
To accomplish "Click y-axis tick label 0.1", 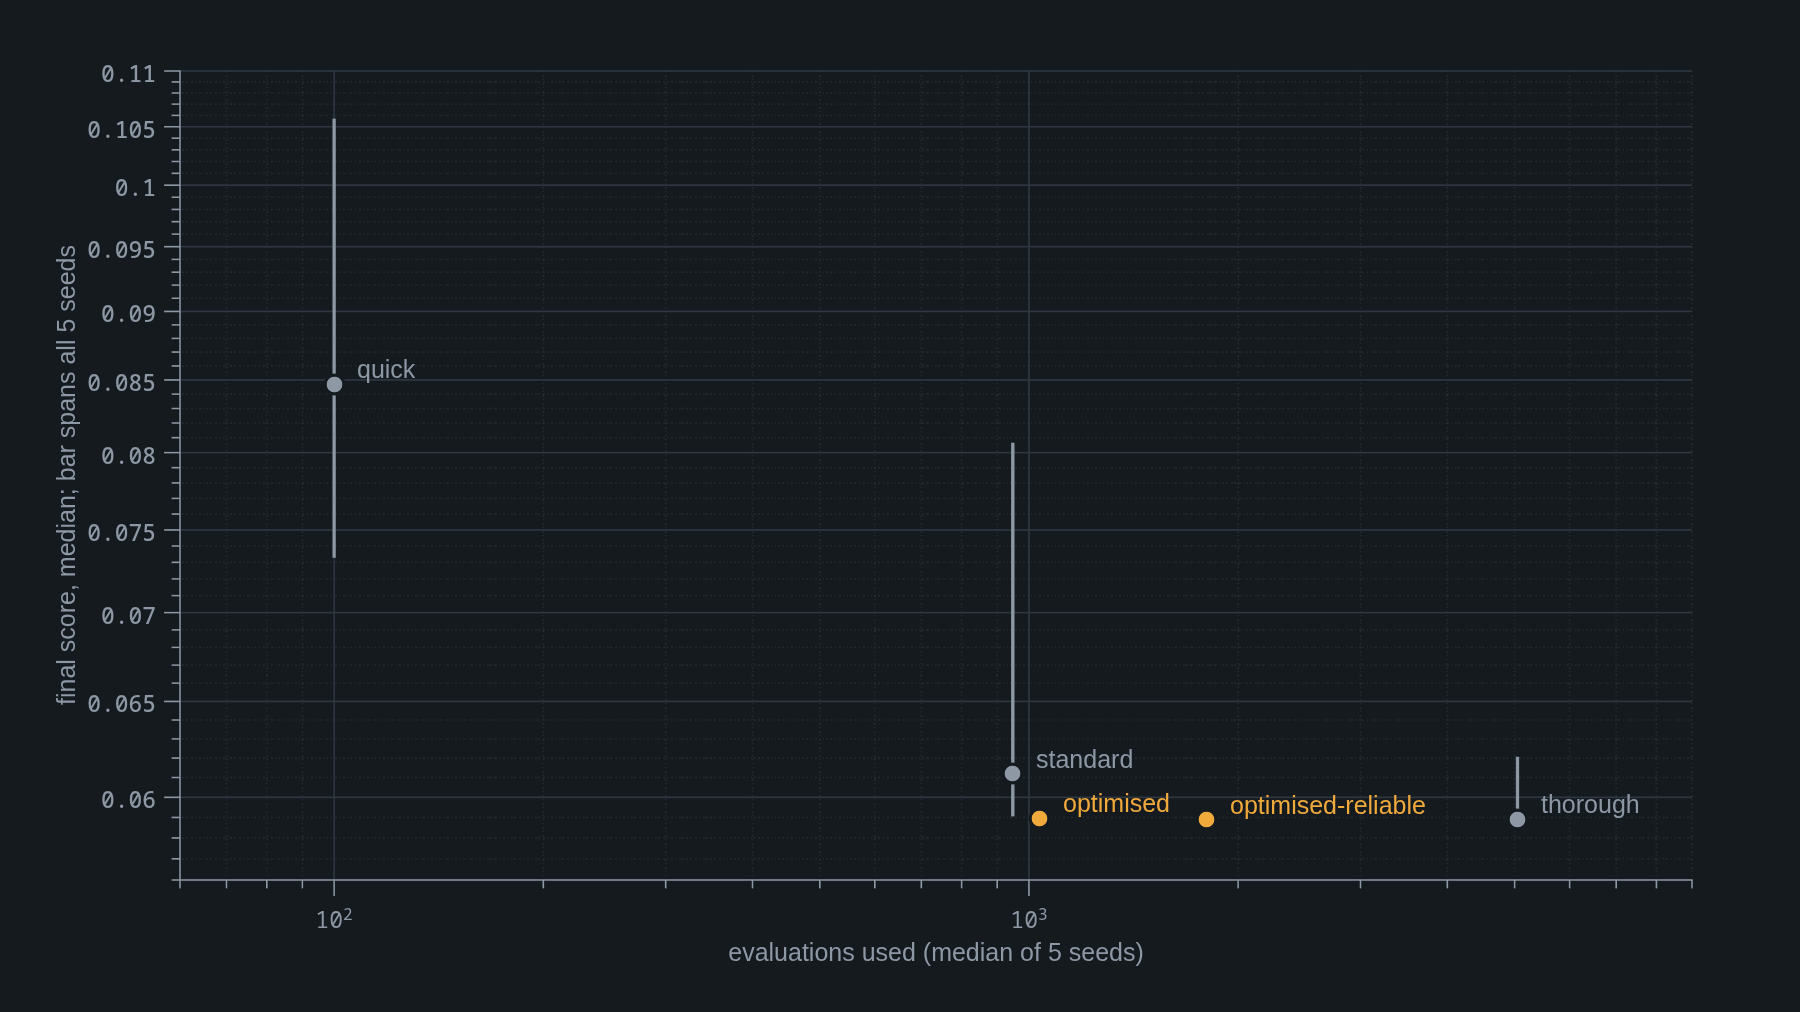I will click(x=135, y=188).
